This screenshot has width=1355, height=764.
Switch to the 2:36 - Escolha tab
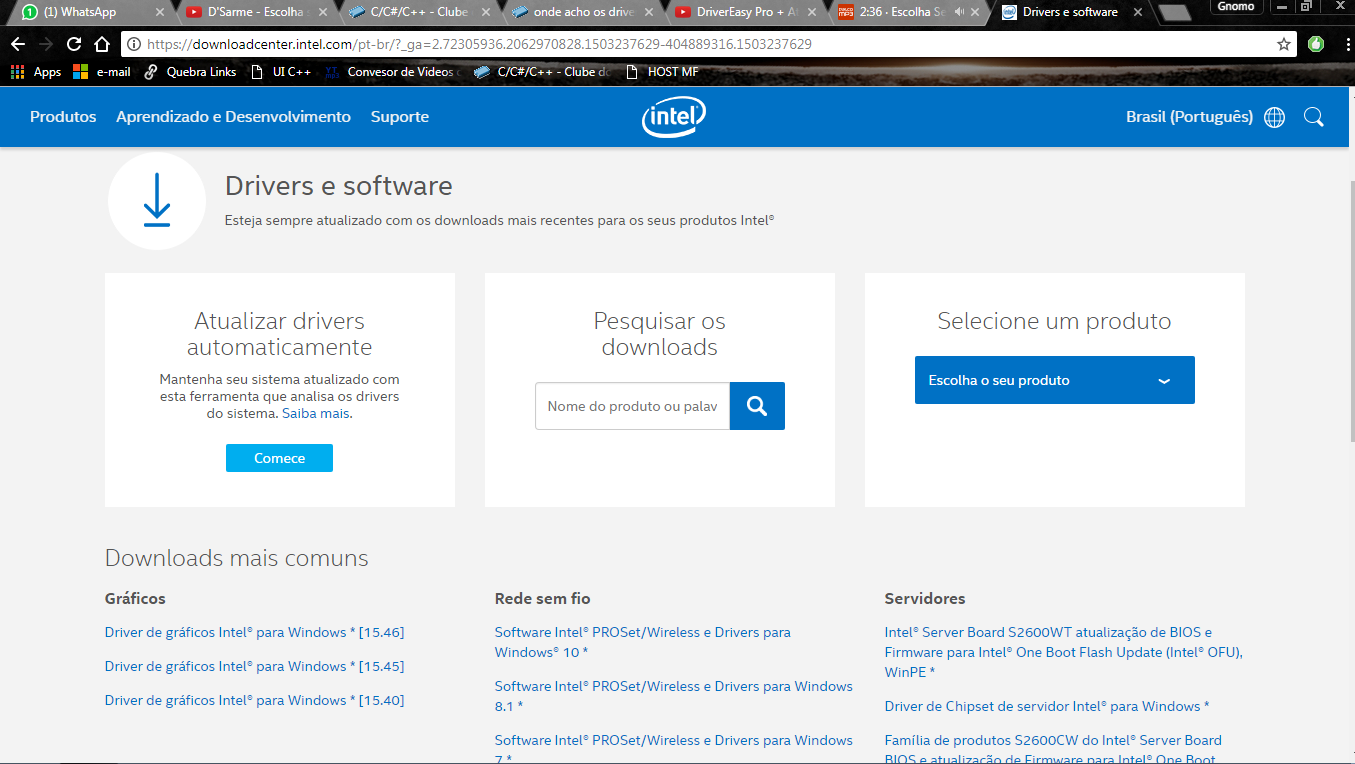point(906,12)
